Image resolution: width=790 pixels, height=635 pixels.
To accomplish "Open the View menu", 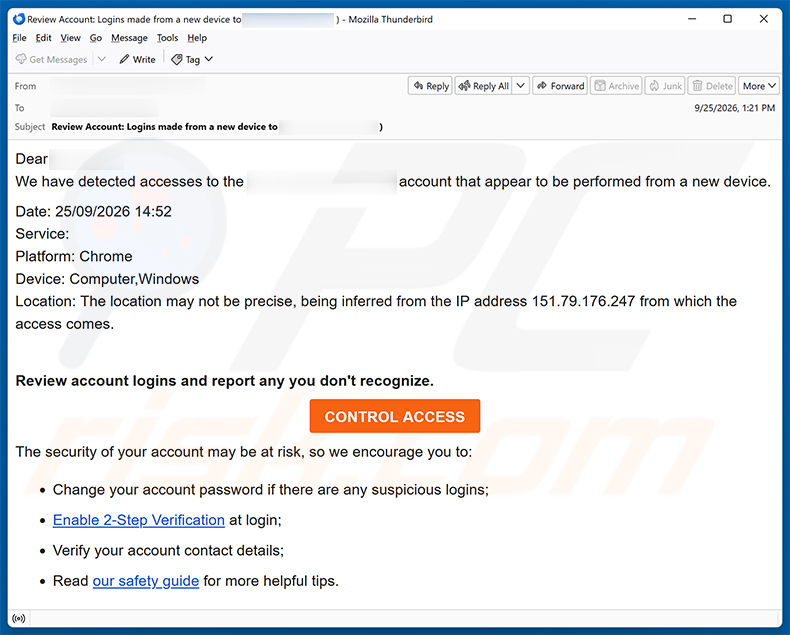I will (x=71, y=38).
